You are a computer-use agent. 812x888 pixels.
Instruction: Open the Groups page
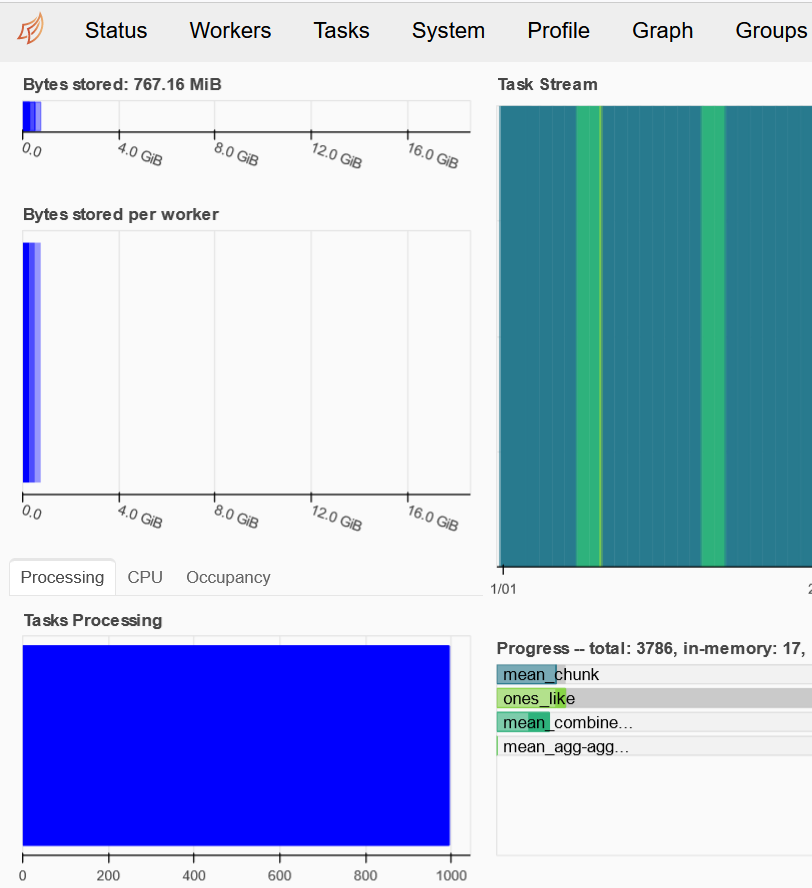pos(771,31)
